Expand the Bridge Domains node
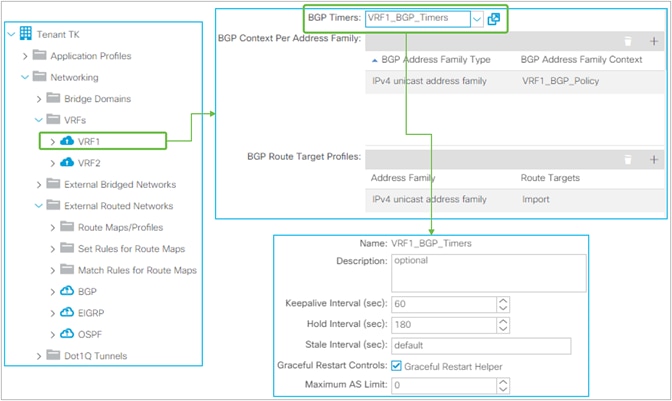Image resolution: width=672 pixels, height=401 pixels. (x=39, y=99)
